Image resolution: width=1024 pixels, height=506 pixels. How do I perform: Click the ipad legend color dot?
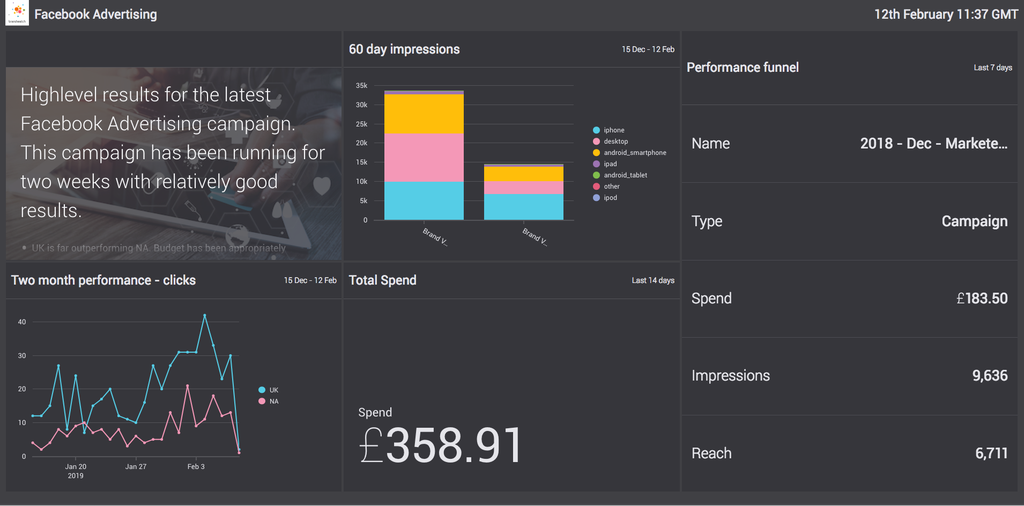coord(597,164)
